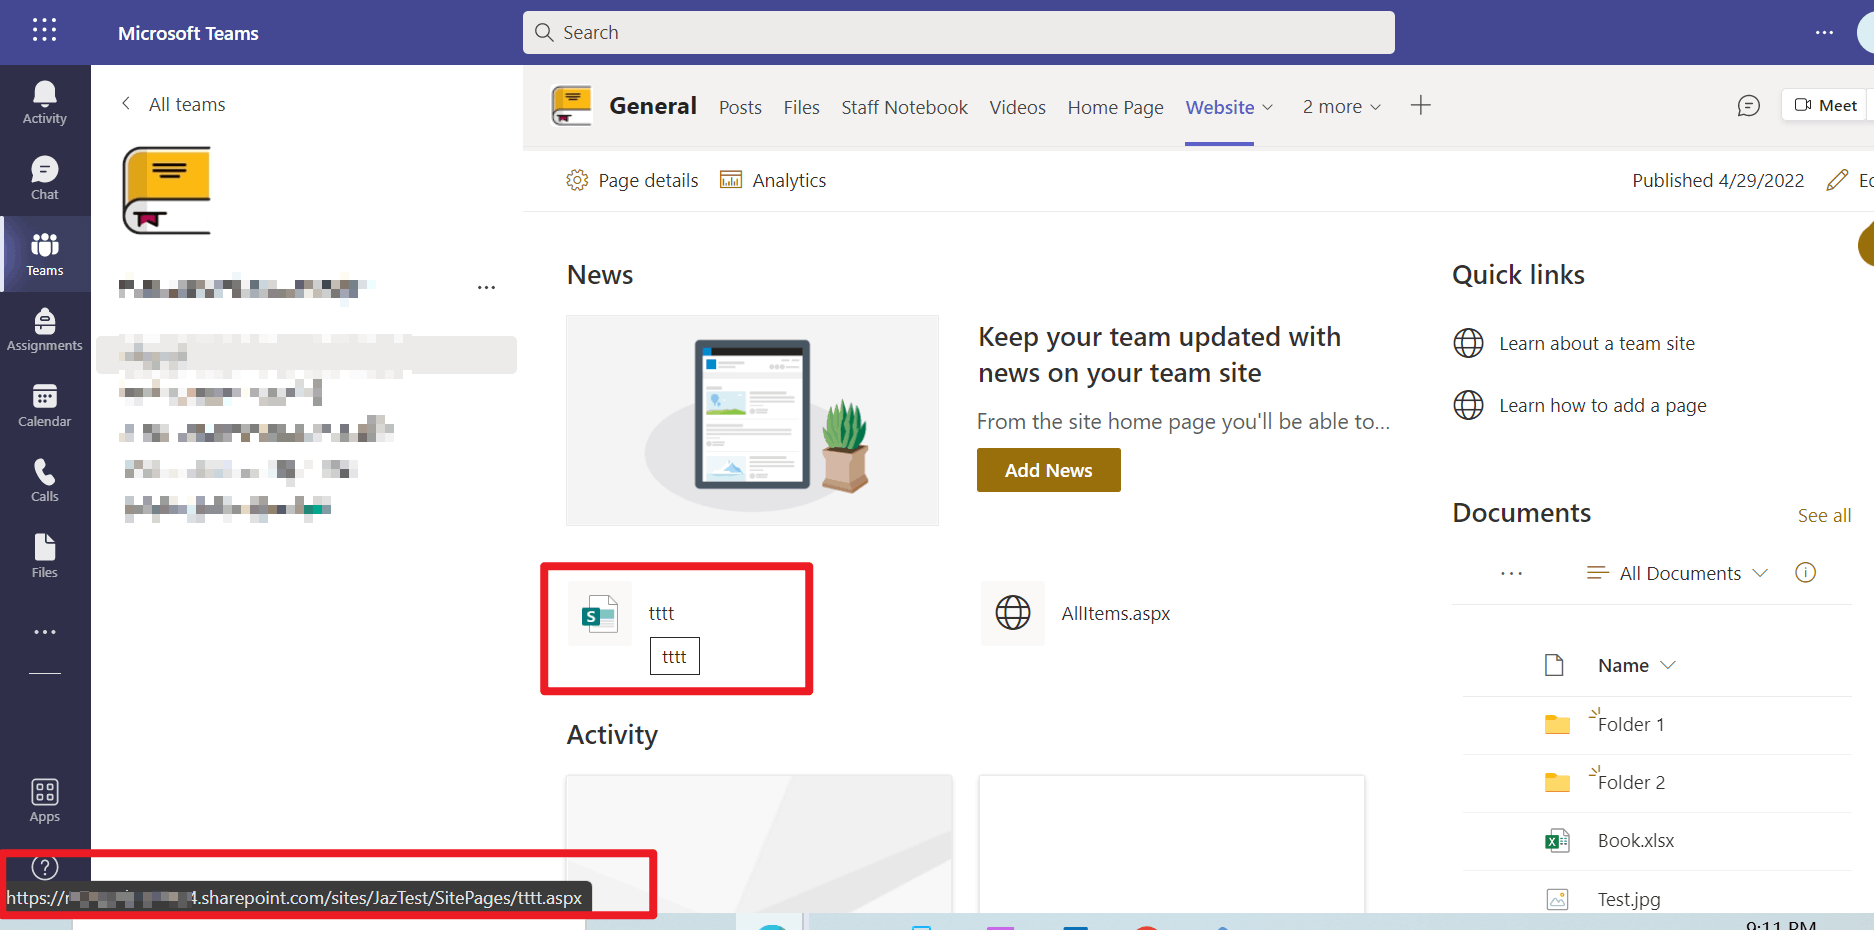Image resolution: width=1874 pixels, height=930 pixels.
Task: Click the team book avatar image
Action: [x=166, y=190]
